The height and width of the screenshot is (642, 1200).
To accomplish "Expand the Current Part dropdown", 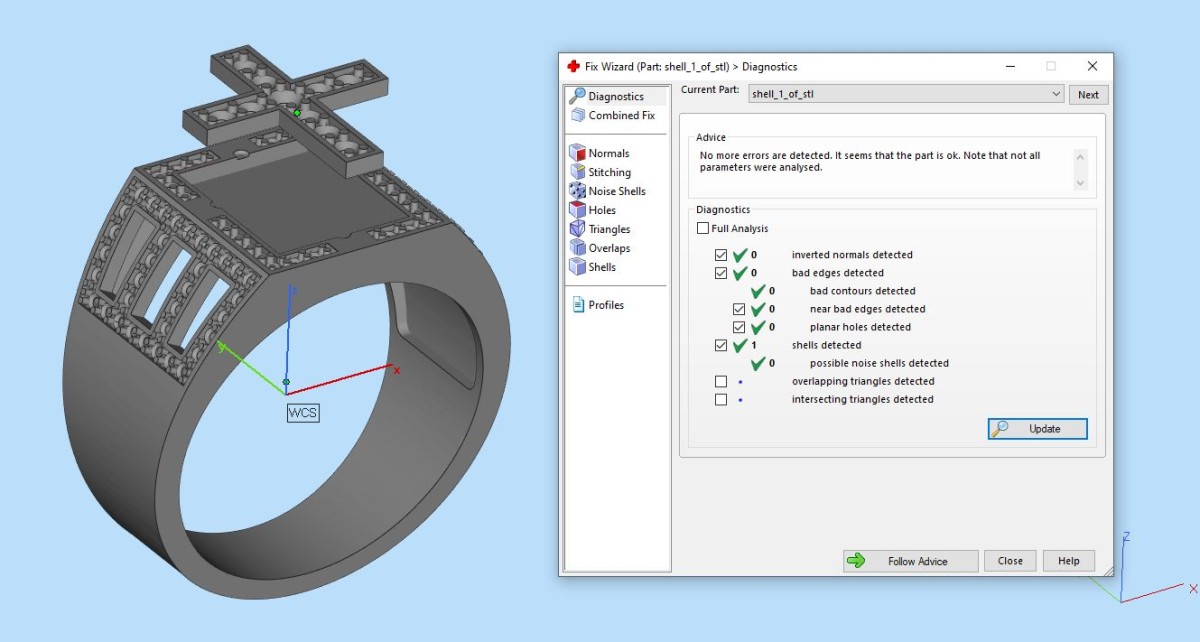I will [x=1056, y=94].
